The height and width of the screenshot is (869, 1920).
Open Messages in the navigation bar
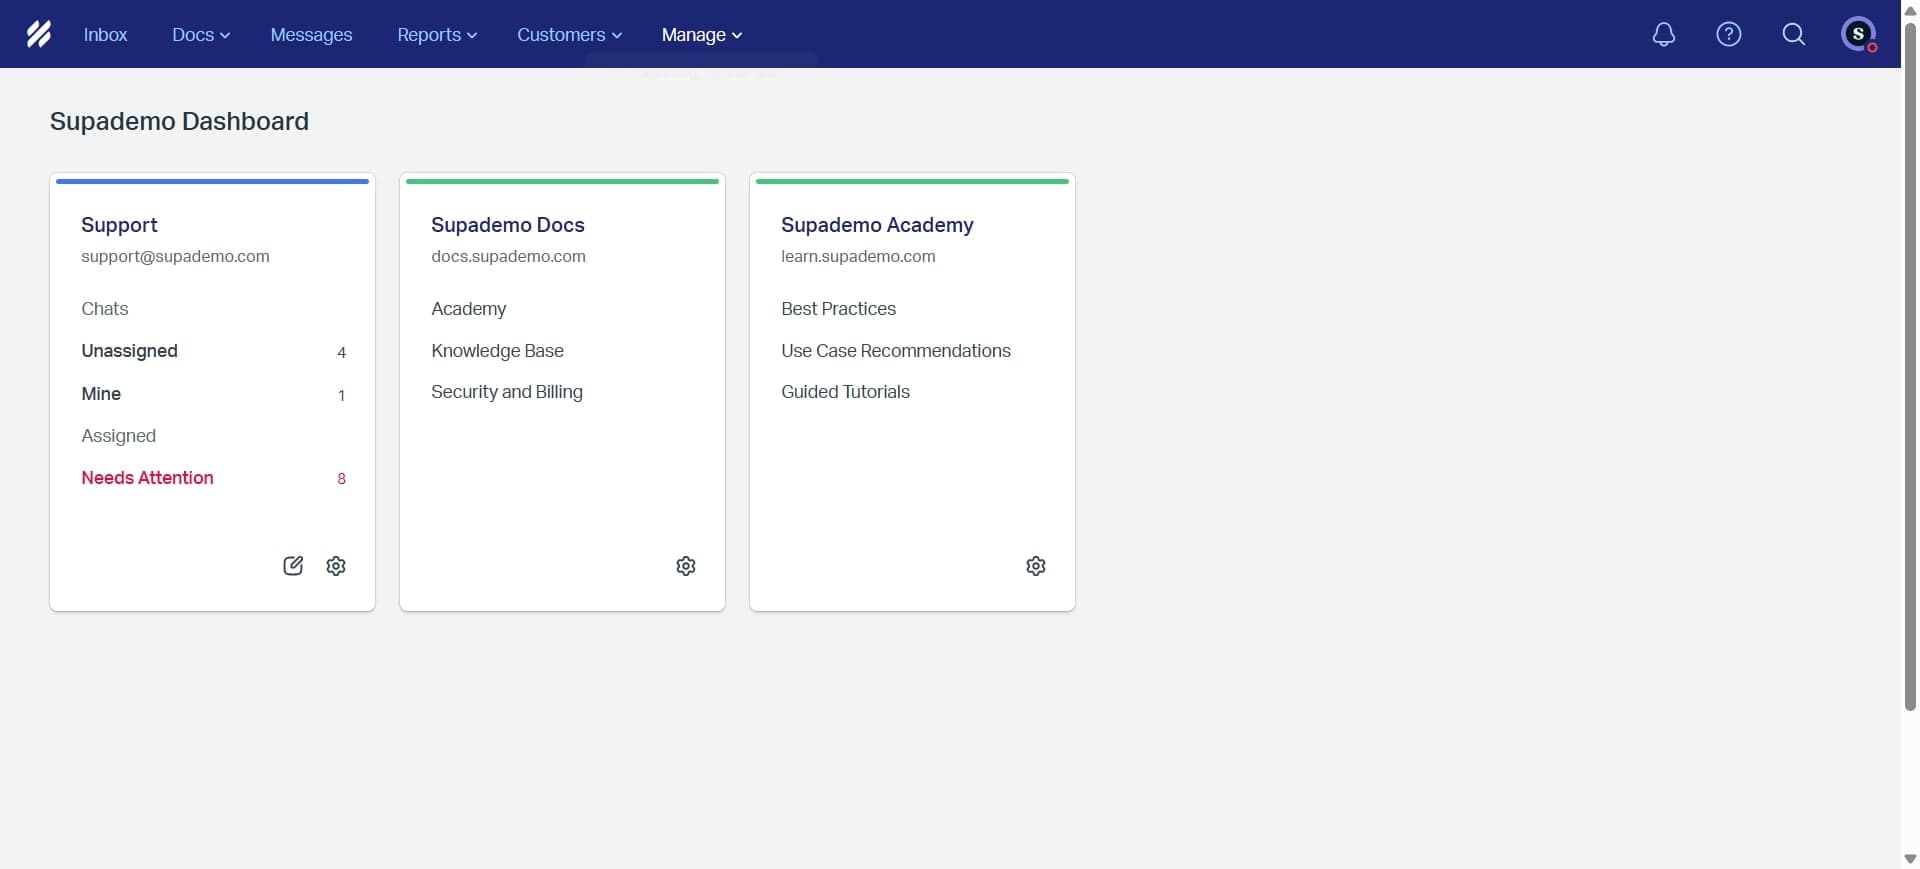(311, 34)
